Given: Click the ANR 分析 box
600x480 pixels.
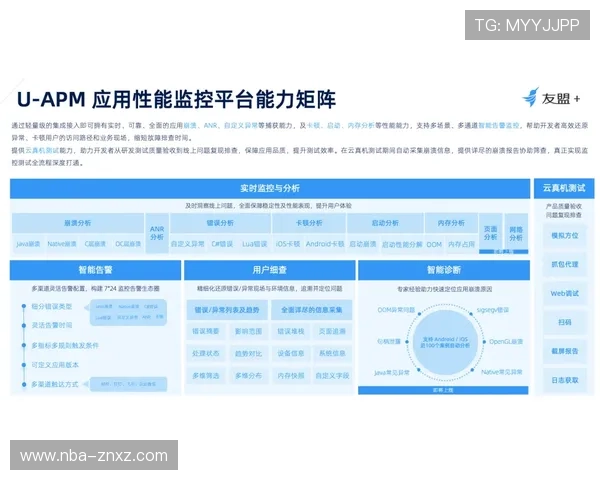Looking at the screenshot, I should (x=157, y=233).
